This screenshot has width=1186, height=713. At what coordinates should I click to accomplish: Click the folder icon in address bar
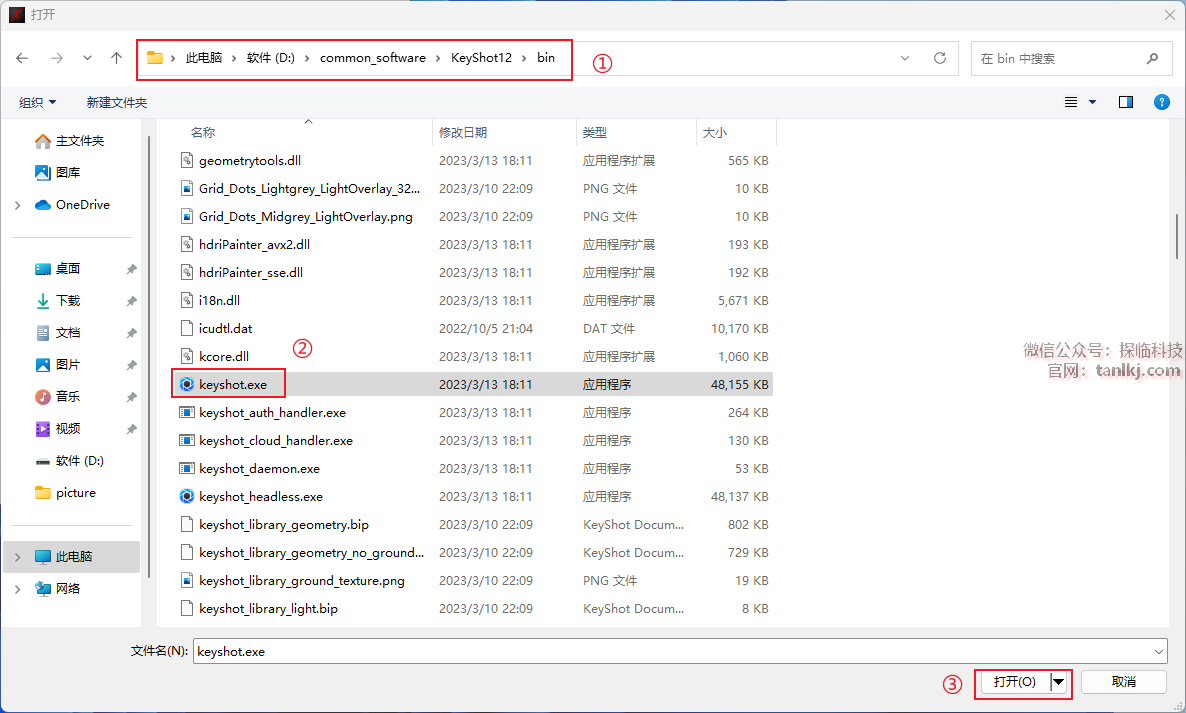coord(155,57)
